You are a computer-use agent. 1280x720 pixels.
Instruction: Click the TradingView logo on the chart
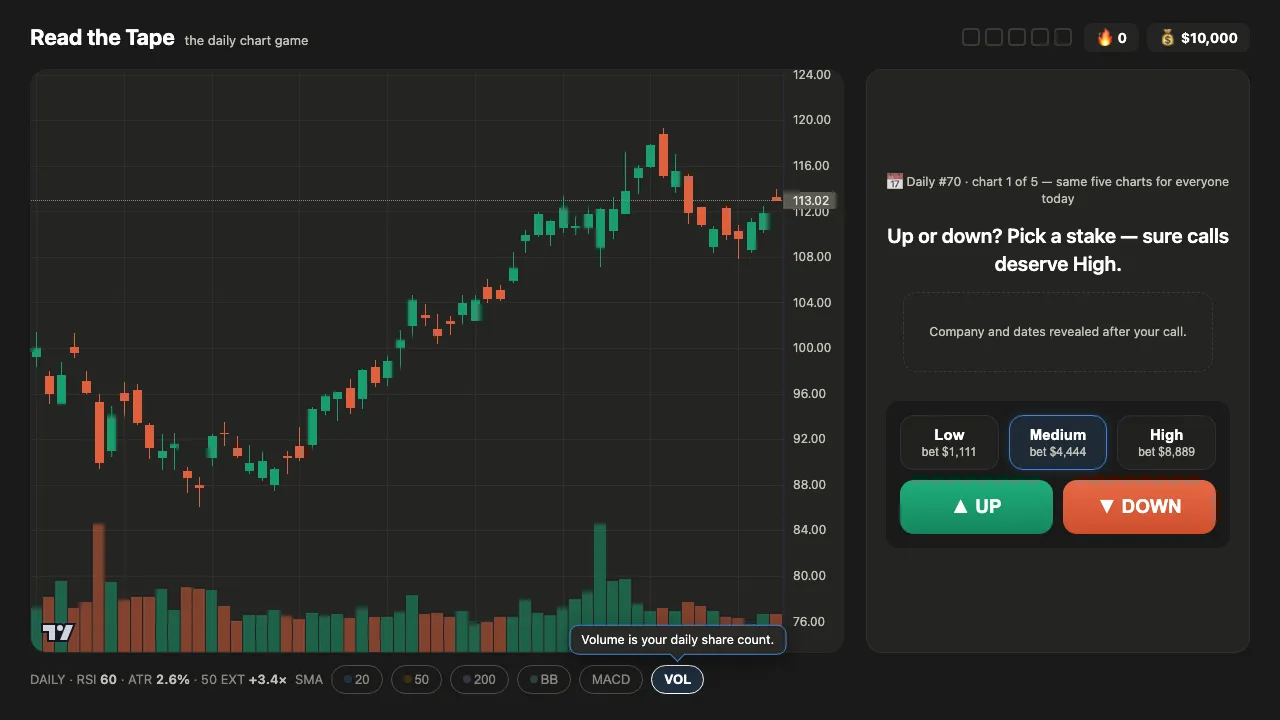coord(57,632)
